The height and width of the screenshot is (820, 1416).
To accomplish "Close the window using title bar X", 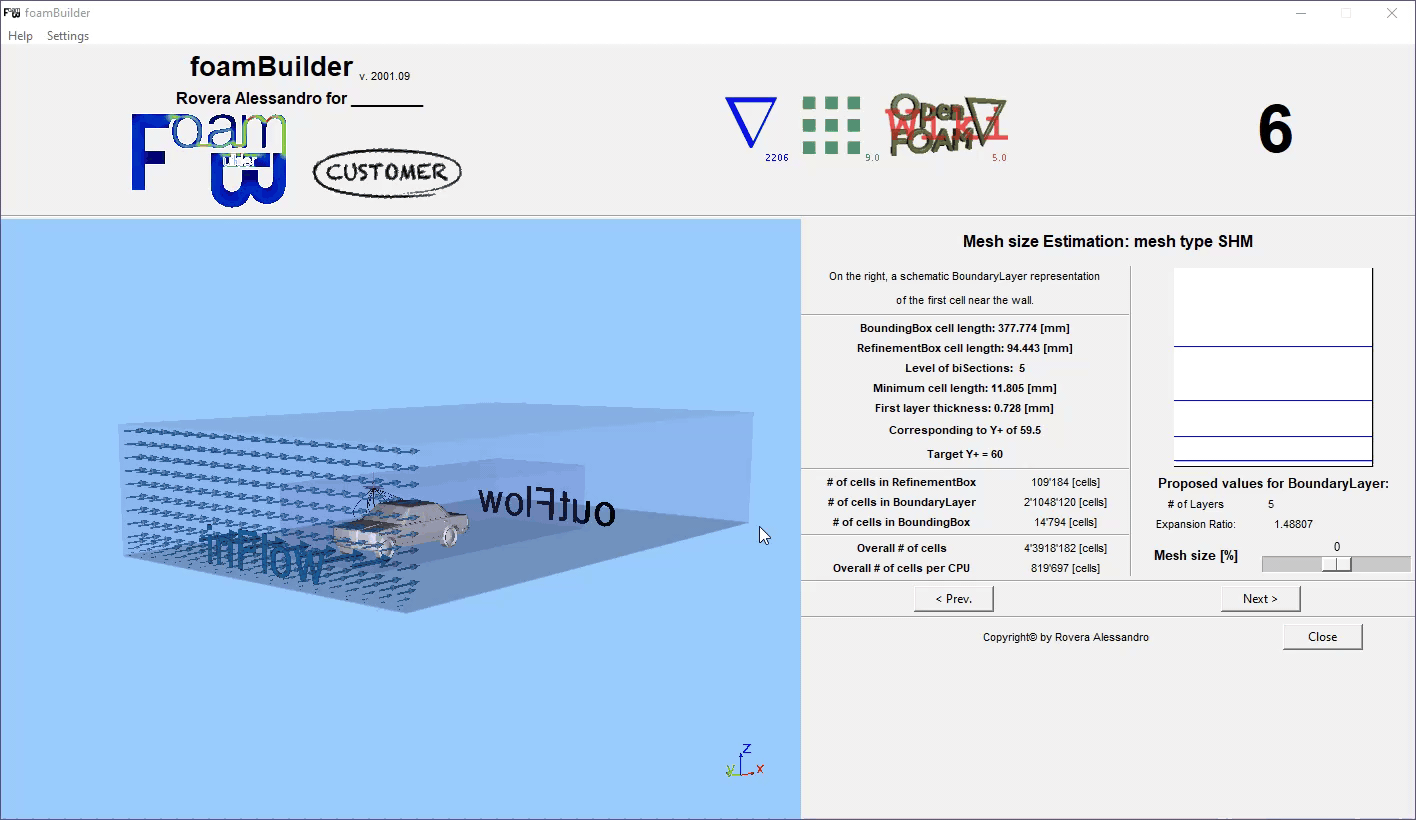I will point(1392,13).
